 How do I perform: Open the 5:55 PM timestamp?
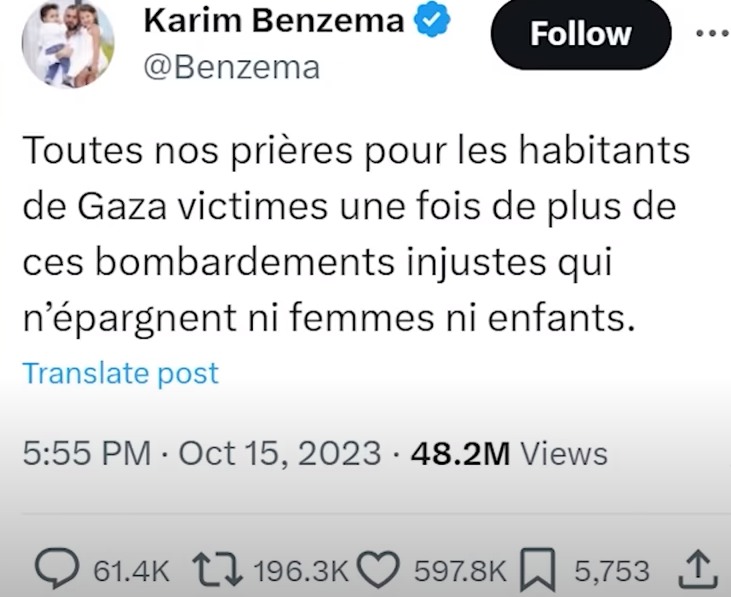tap(87, 453)
